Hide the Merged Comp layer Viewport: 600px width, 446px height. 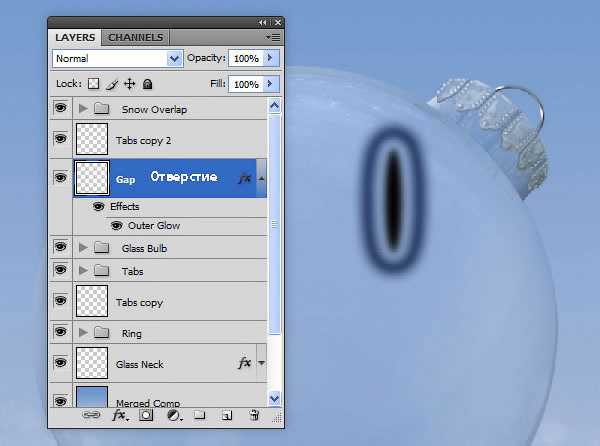pos(60,401)
